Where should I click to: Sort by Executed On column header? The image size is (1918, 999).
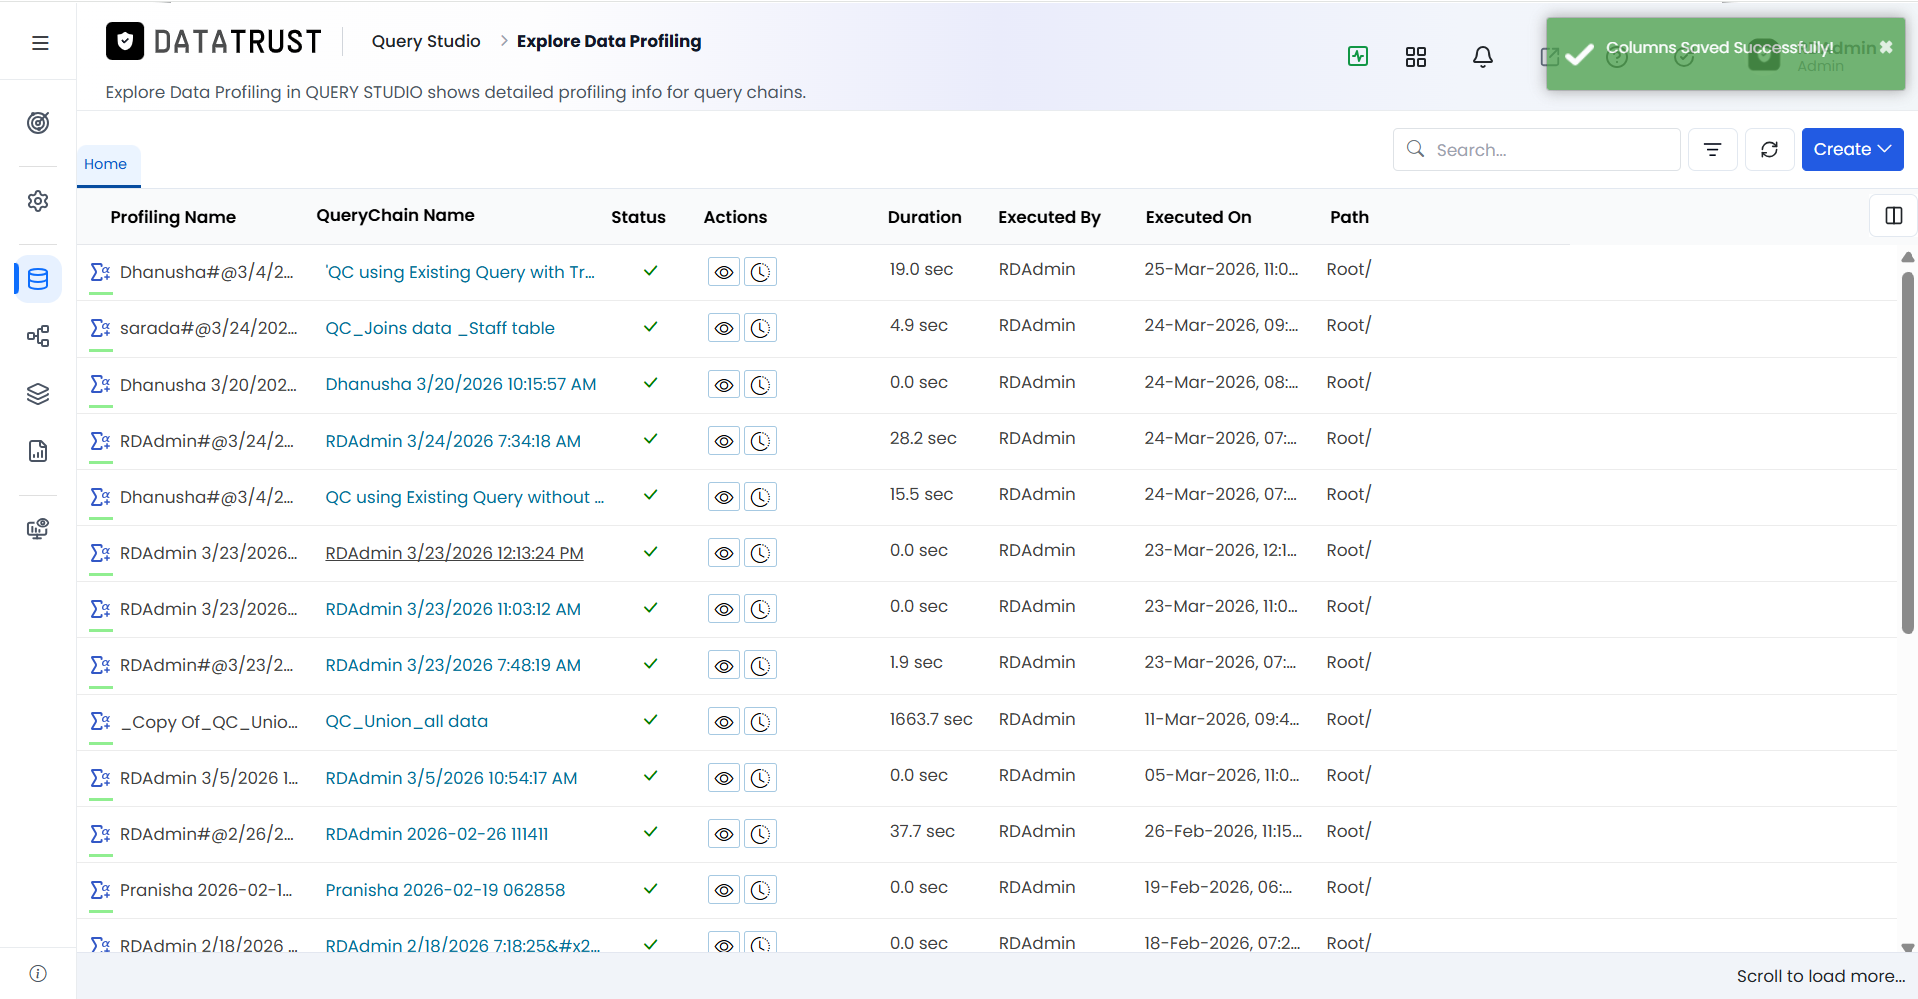pyautogui.click(x=1199, y=217)
